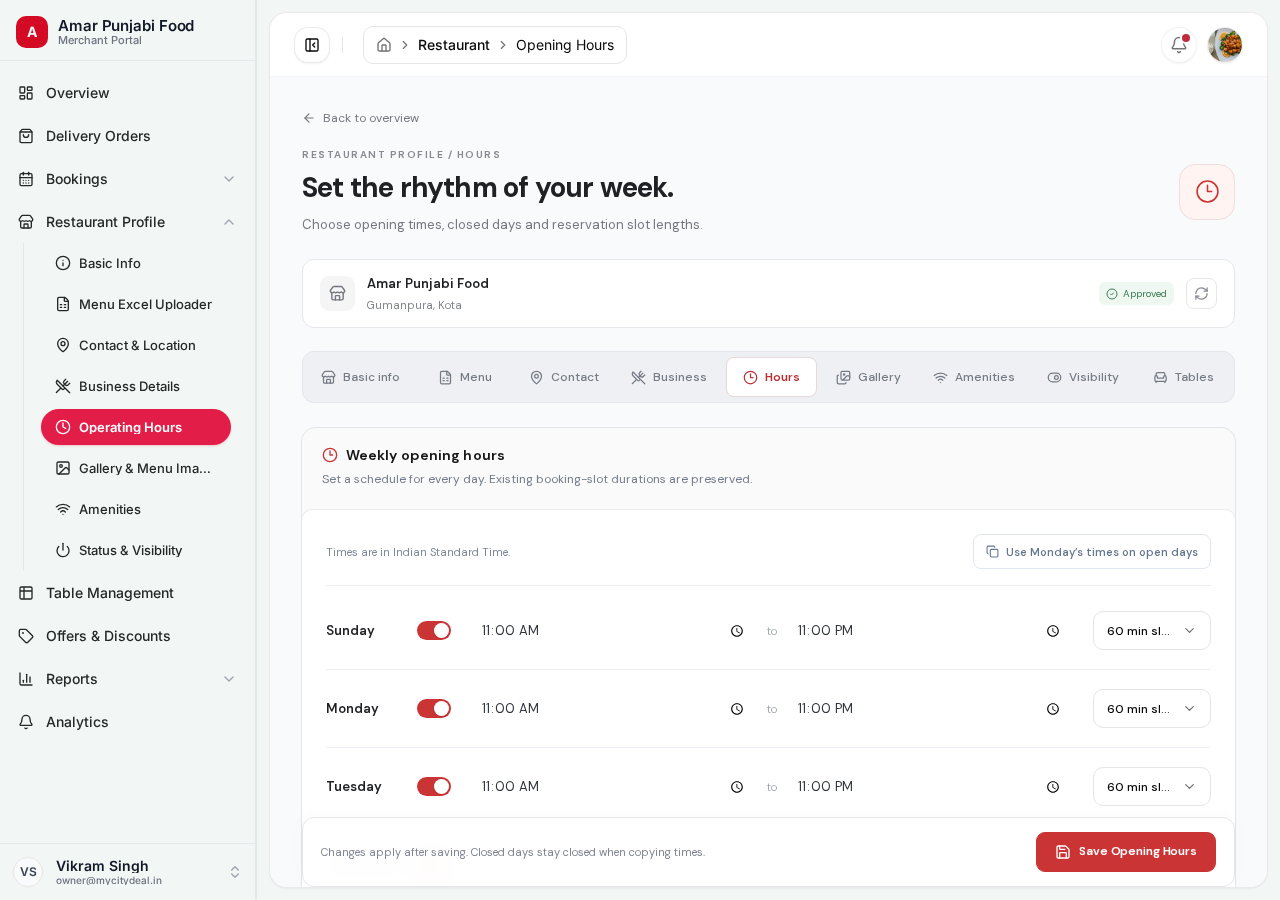Open the user avatar in top bar

point(1225,45)
